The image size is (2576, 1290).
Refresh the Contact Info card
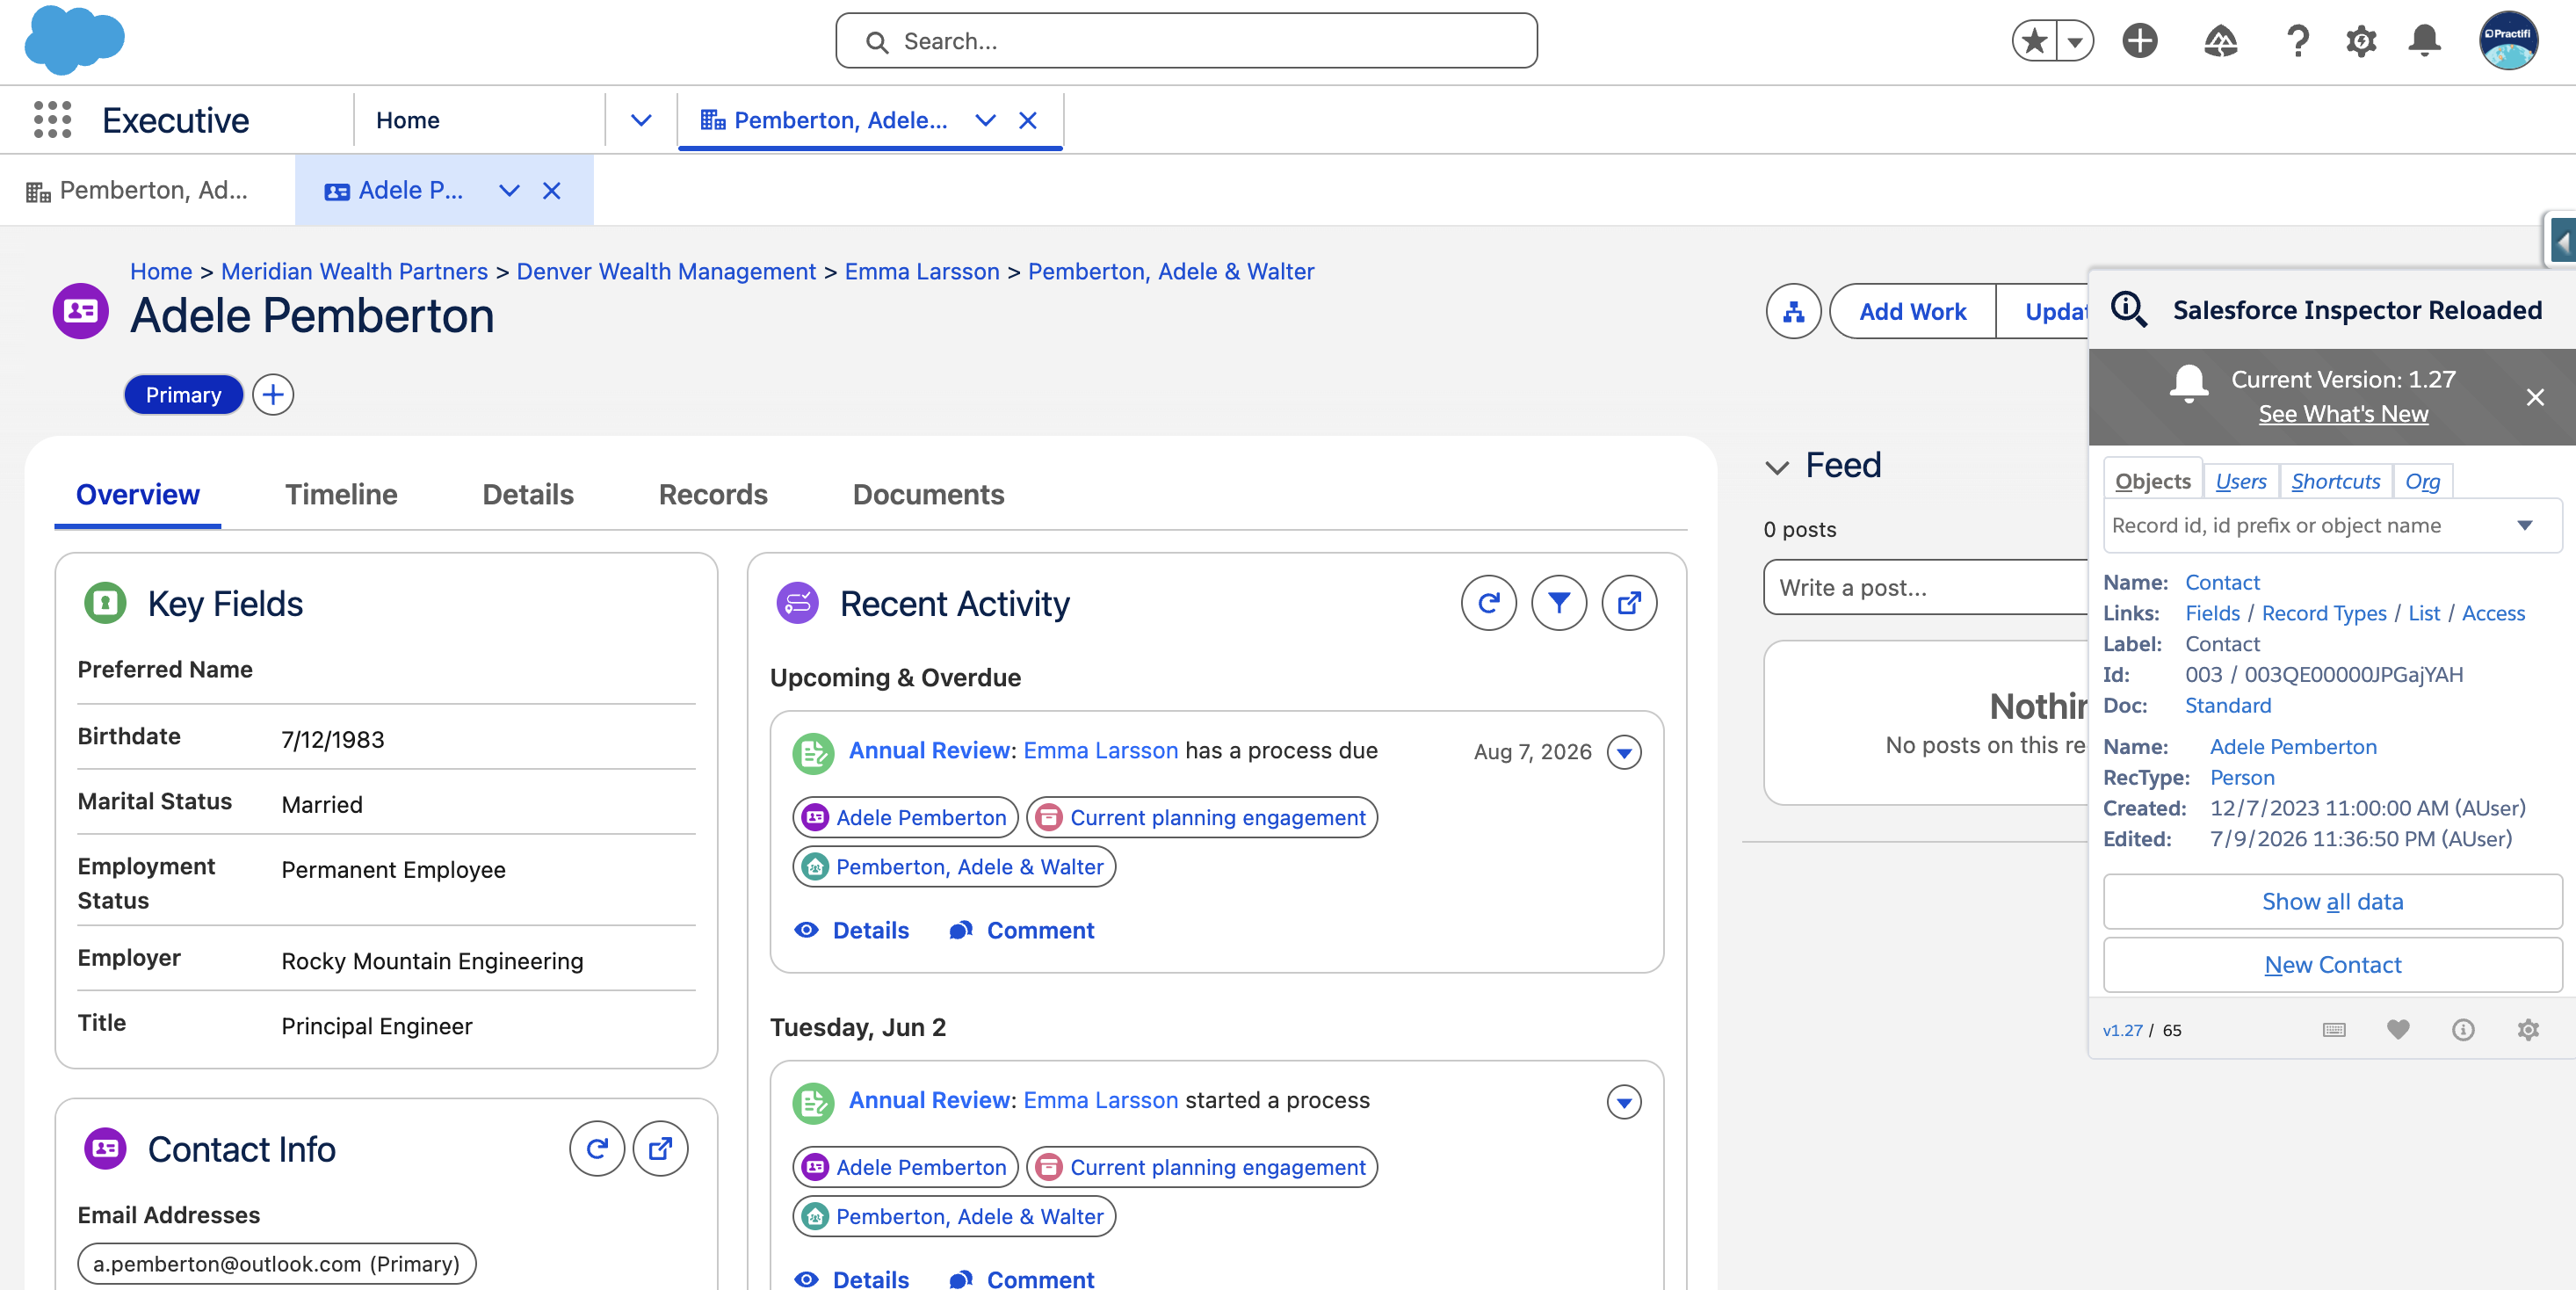[x=597, y=1149]
